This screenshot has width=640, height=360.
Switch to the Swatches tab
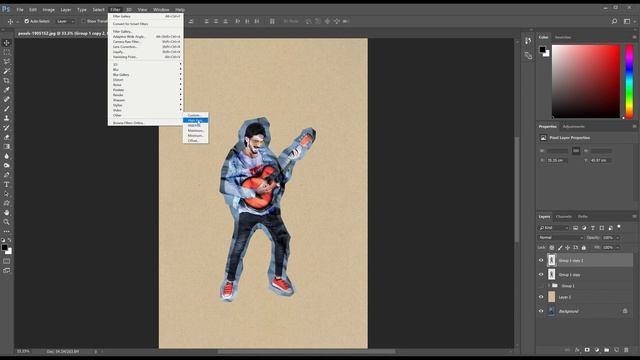(x=563, y=37)
